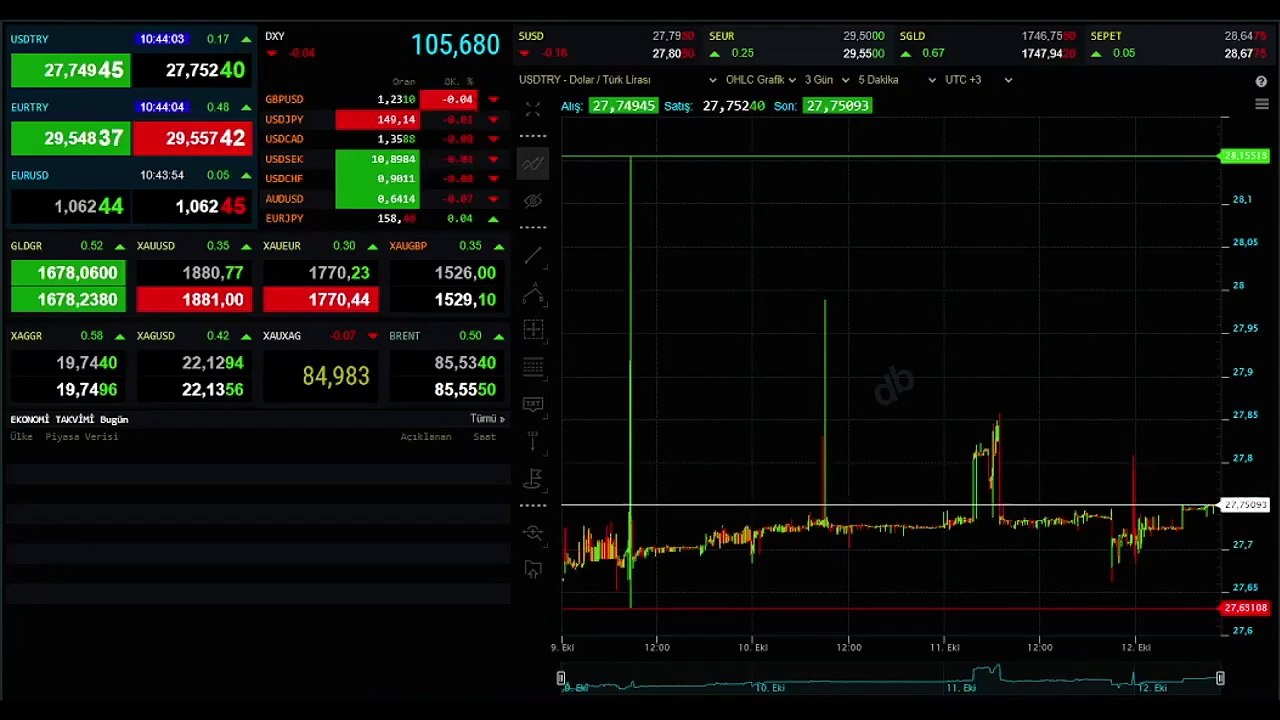Click the Satış value 27,75240 in chart header
Viewport: 1280px width, 720px height.
tap(733, 106)
